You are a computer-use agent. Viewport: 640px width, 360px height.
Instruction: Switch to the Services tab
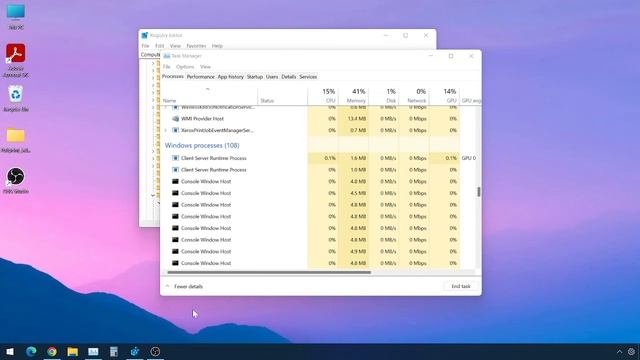coord(308,77)
